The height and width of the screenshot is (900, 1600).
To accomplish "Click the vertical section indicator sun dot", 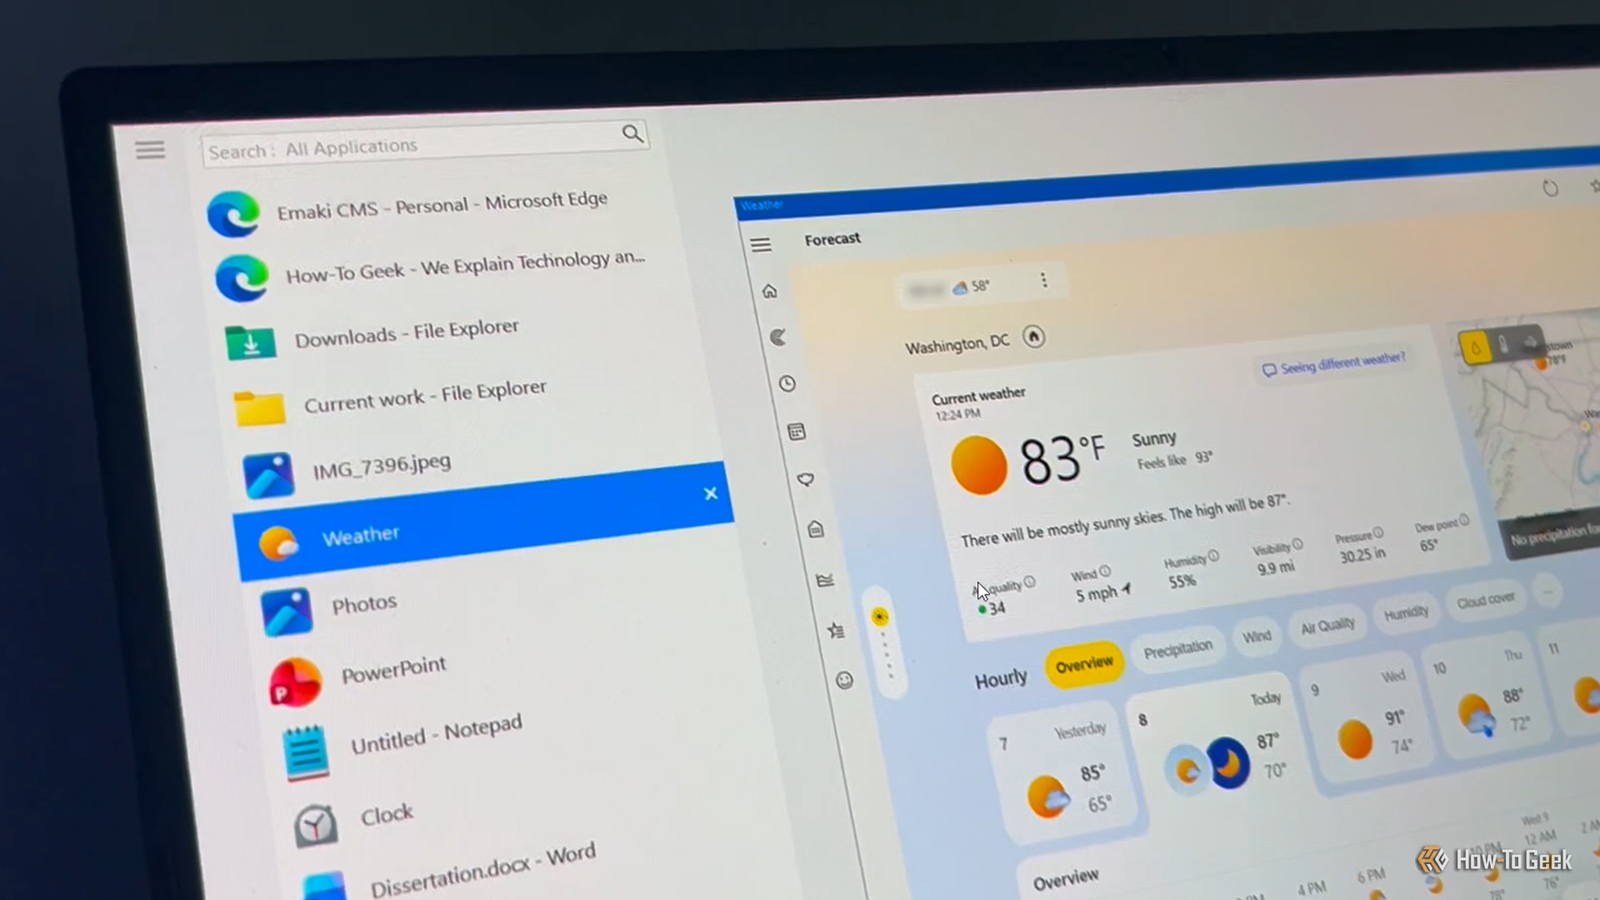I will click(880, 616).
